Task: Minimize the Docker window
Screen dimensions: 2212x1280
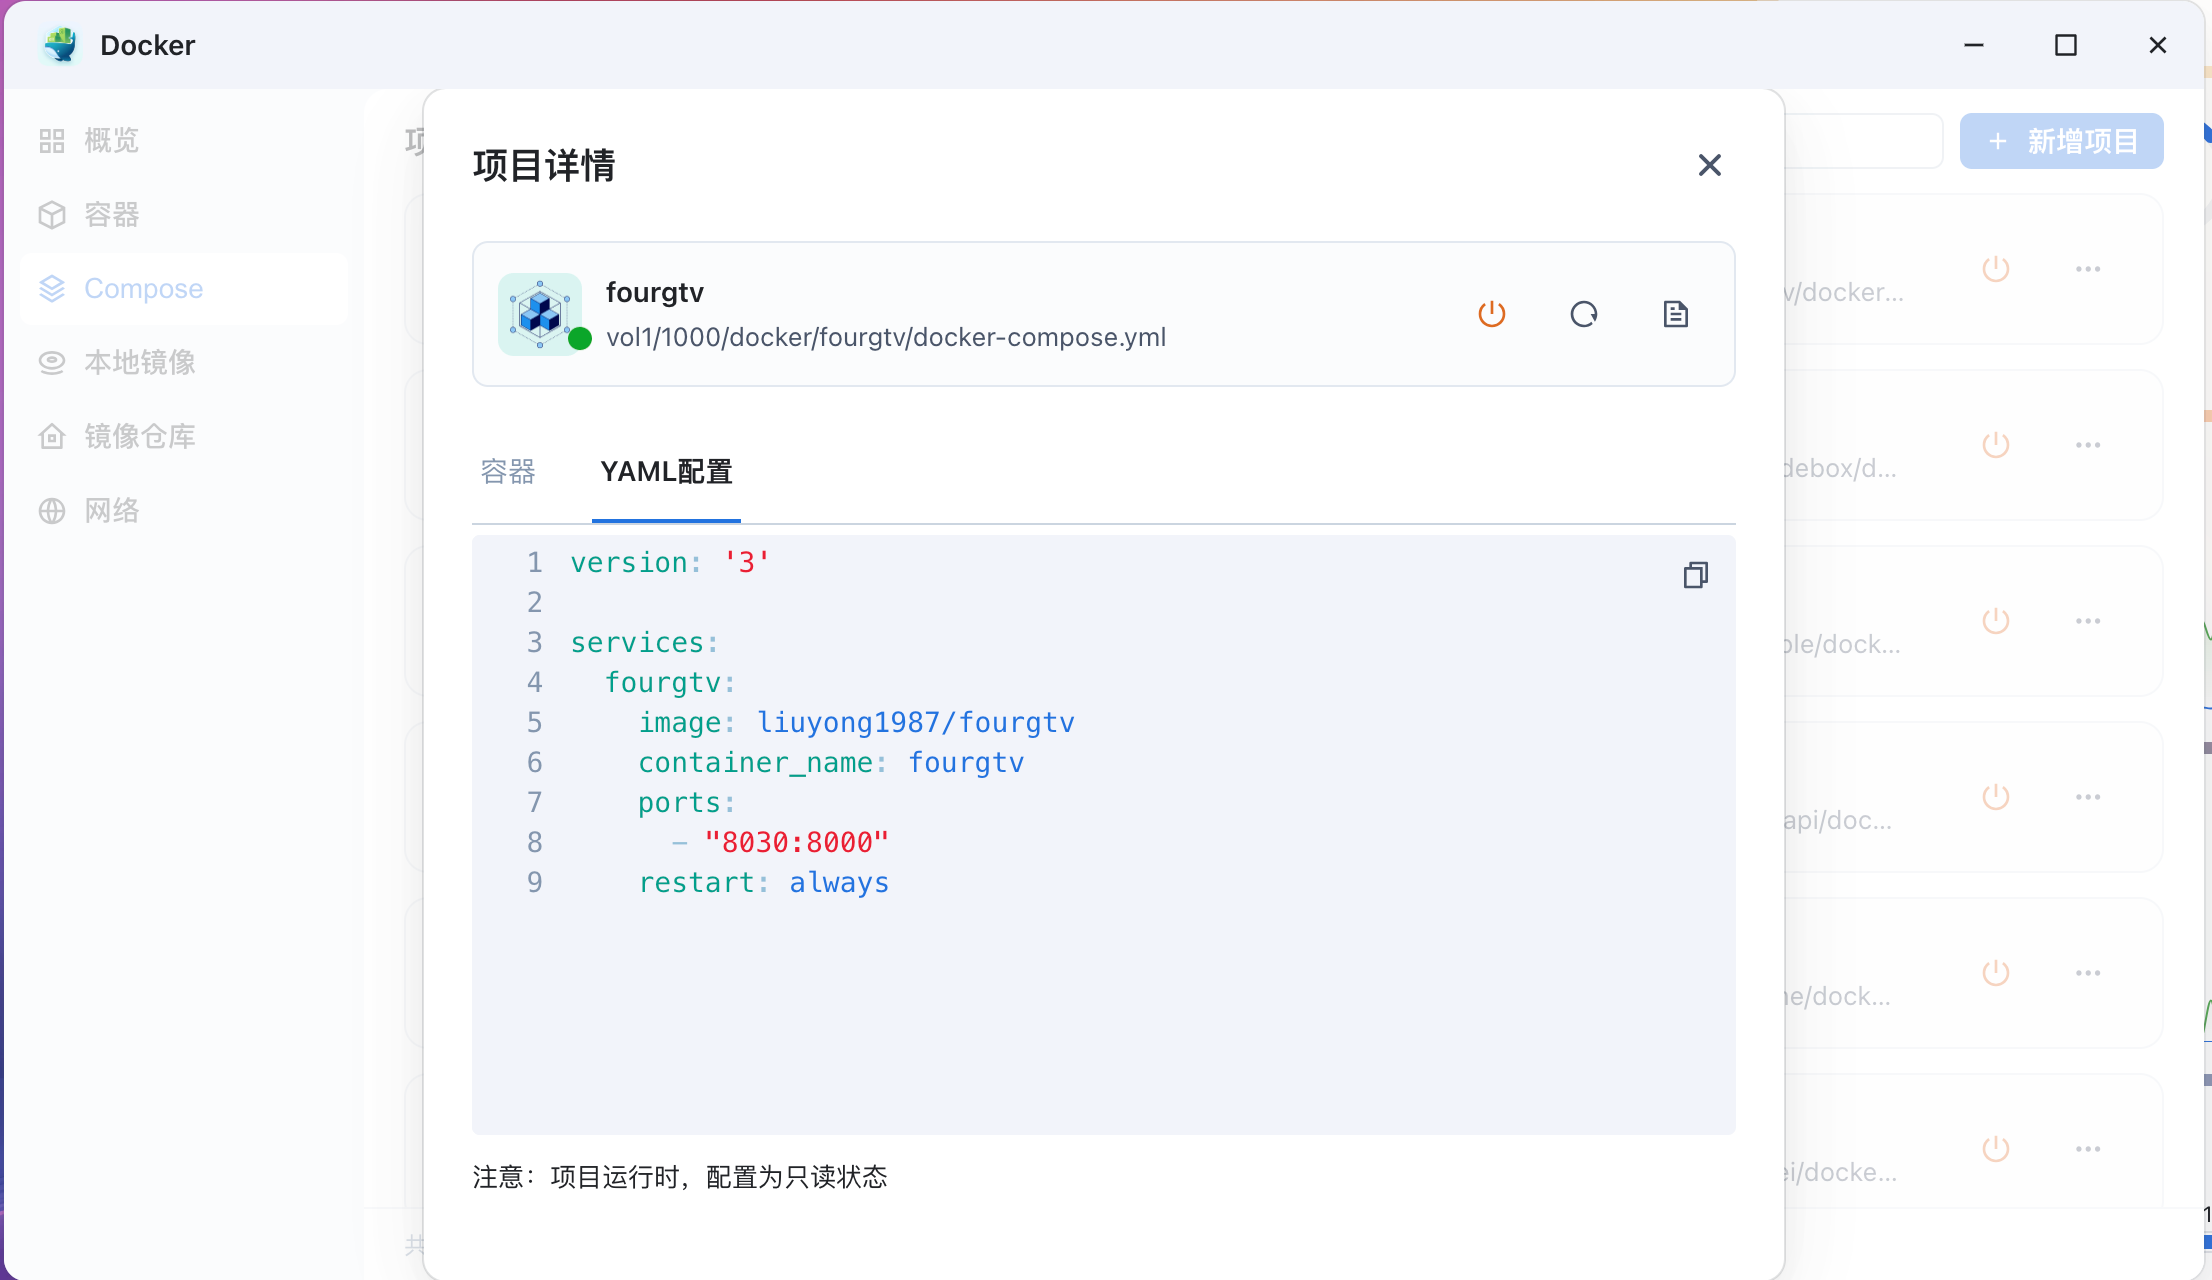Action: pos(1973,45)
